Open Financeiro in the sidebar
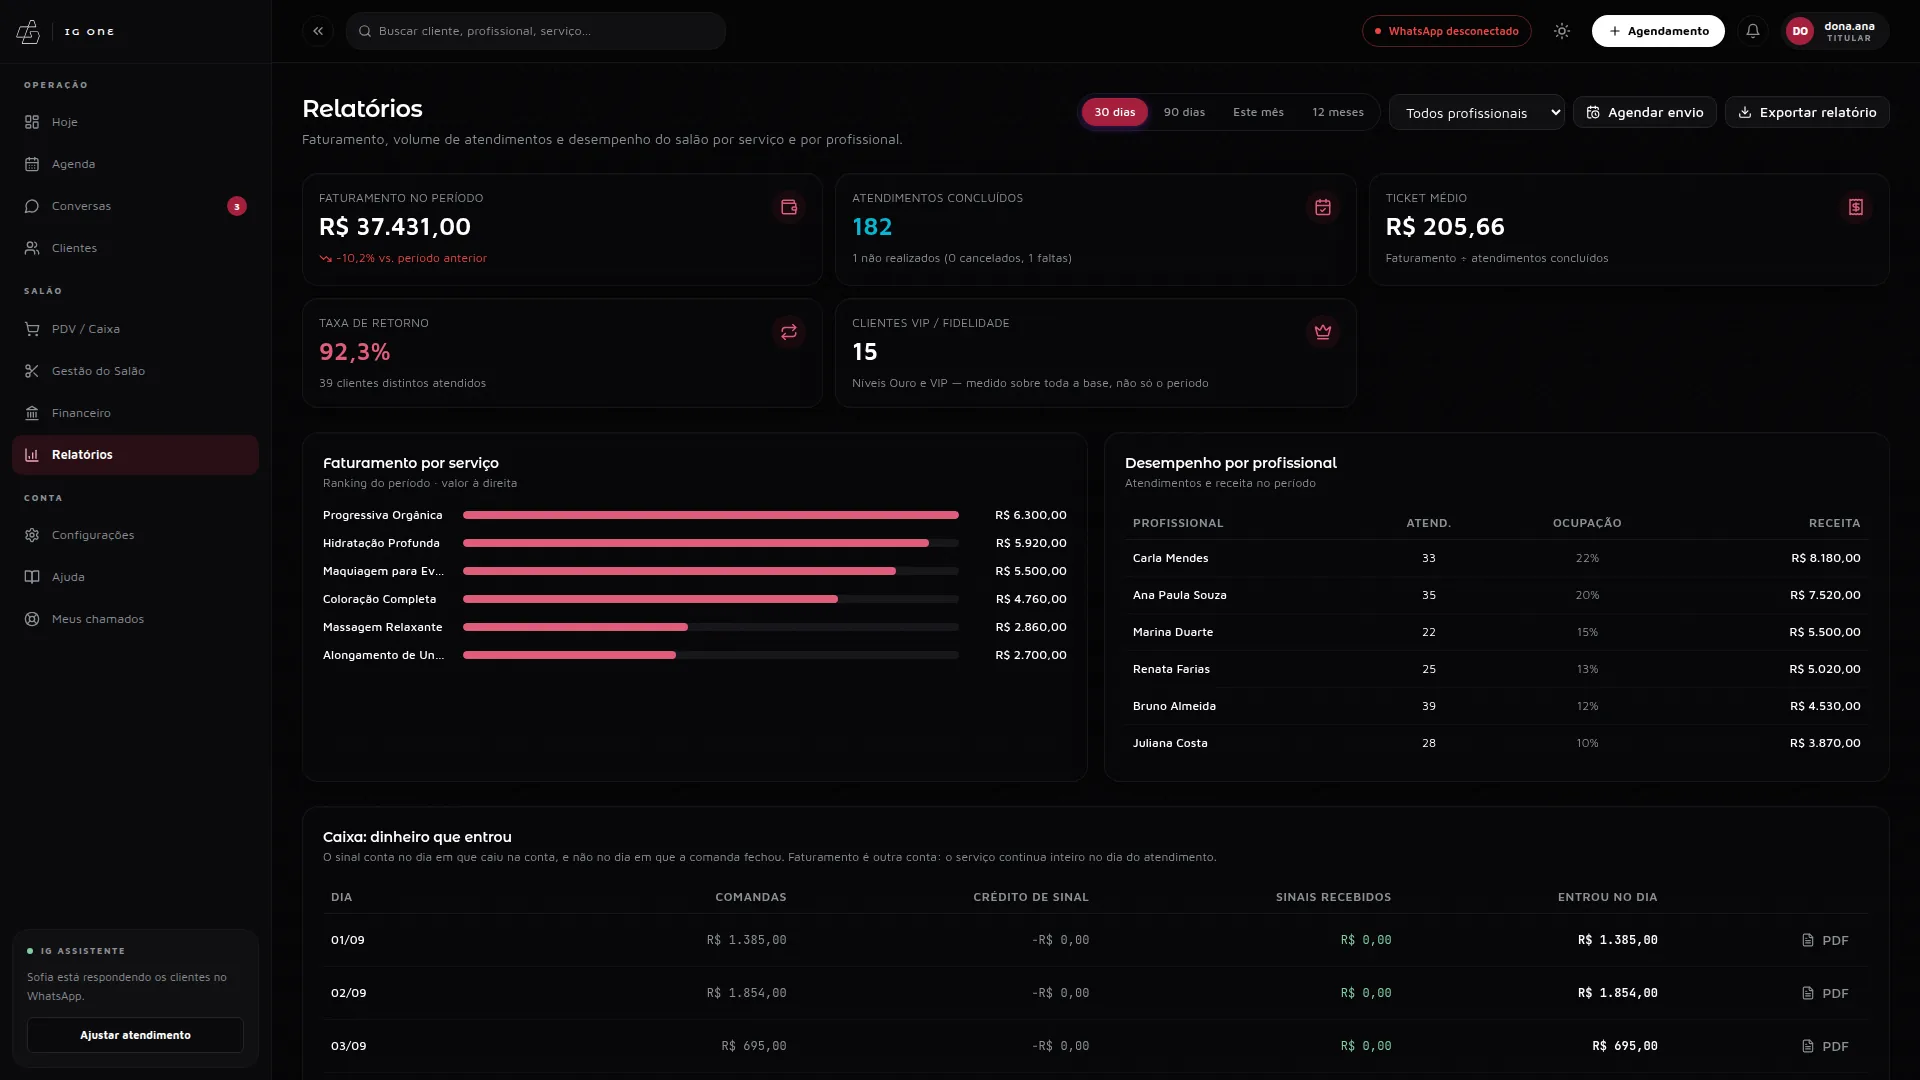The height and width of the screenshot is (1080, 1920). [x=135, y=413]
